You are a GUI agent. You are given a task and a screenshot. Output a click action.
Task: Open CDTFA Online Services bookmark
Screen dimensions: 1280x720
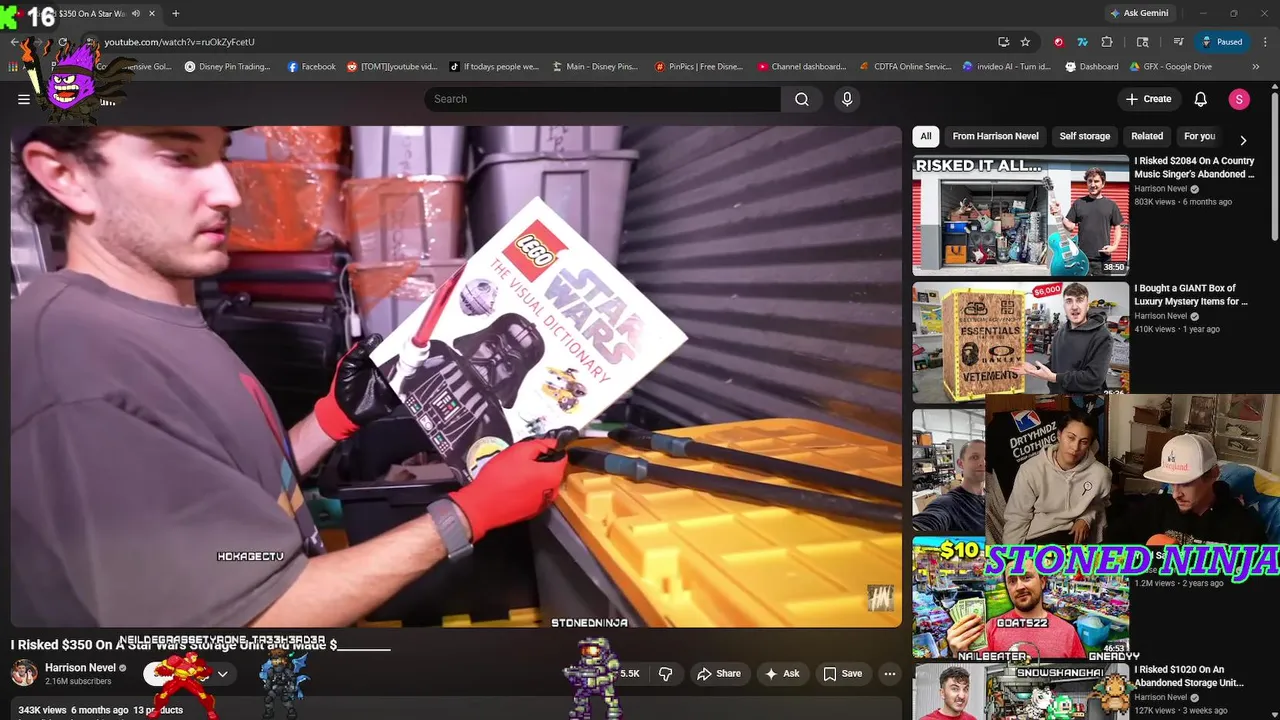[906, 67]
